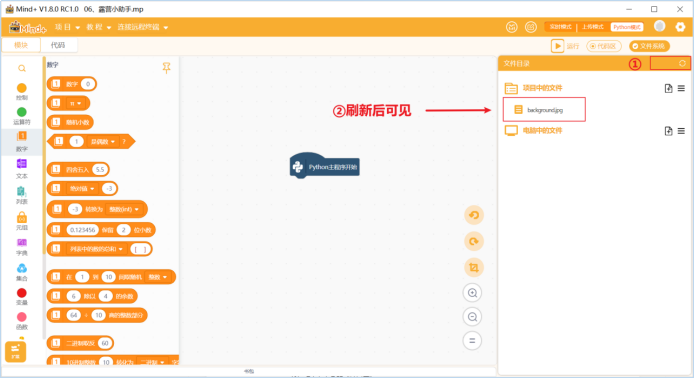
Task: Click the second round icon next to mode switch
Action: [531, 27]
